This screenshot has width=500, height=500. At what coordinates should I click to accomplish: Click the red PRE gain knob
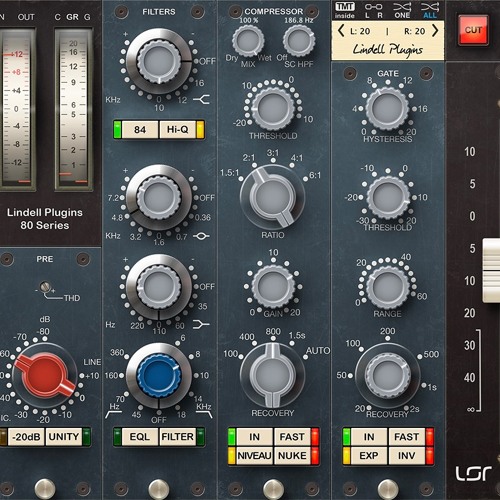(x=45, y=375)
